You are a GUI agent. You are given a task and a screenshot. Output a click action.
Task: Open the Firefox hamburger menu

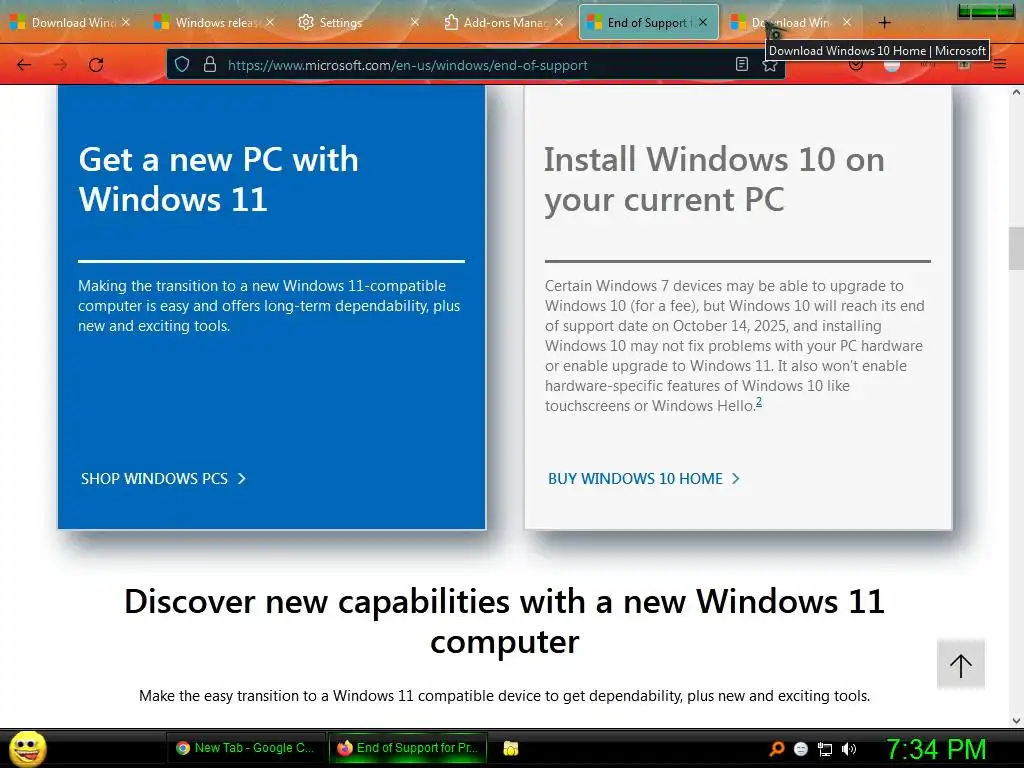[1000, 64]
